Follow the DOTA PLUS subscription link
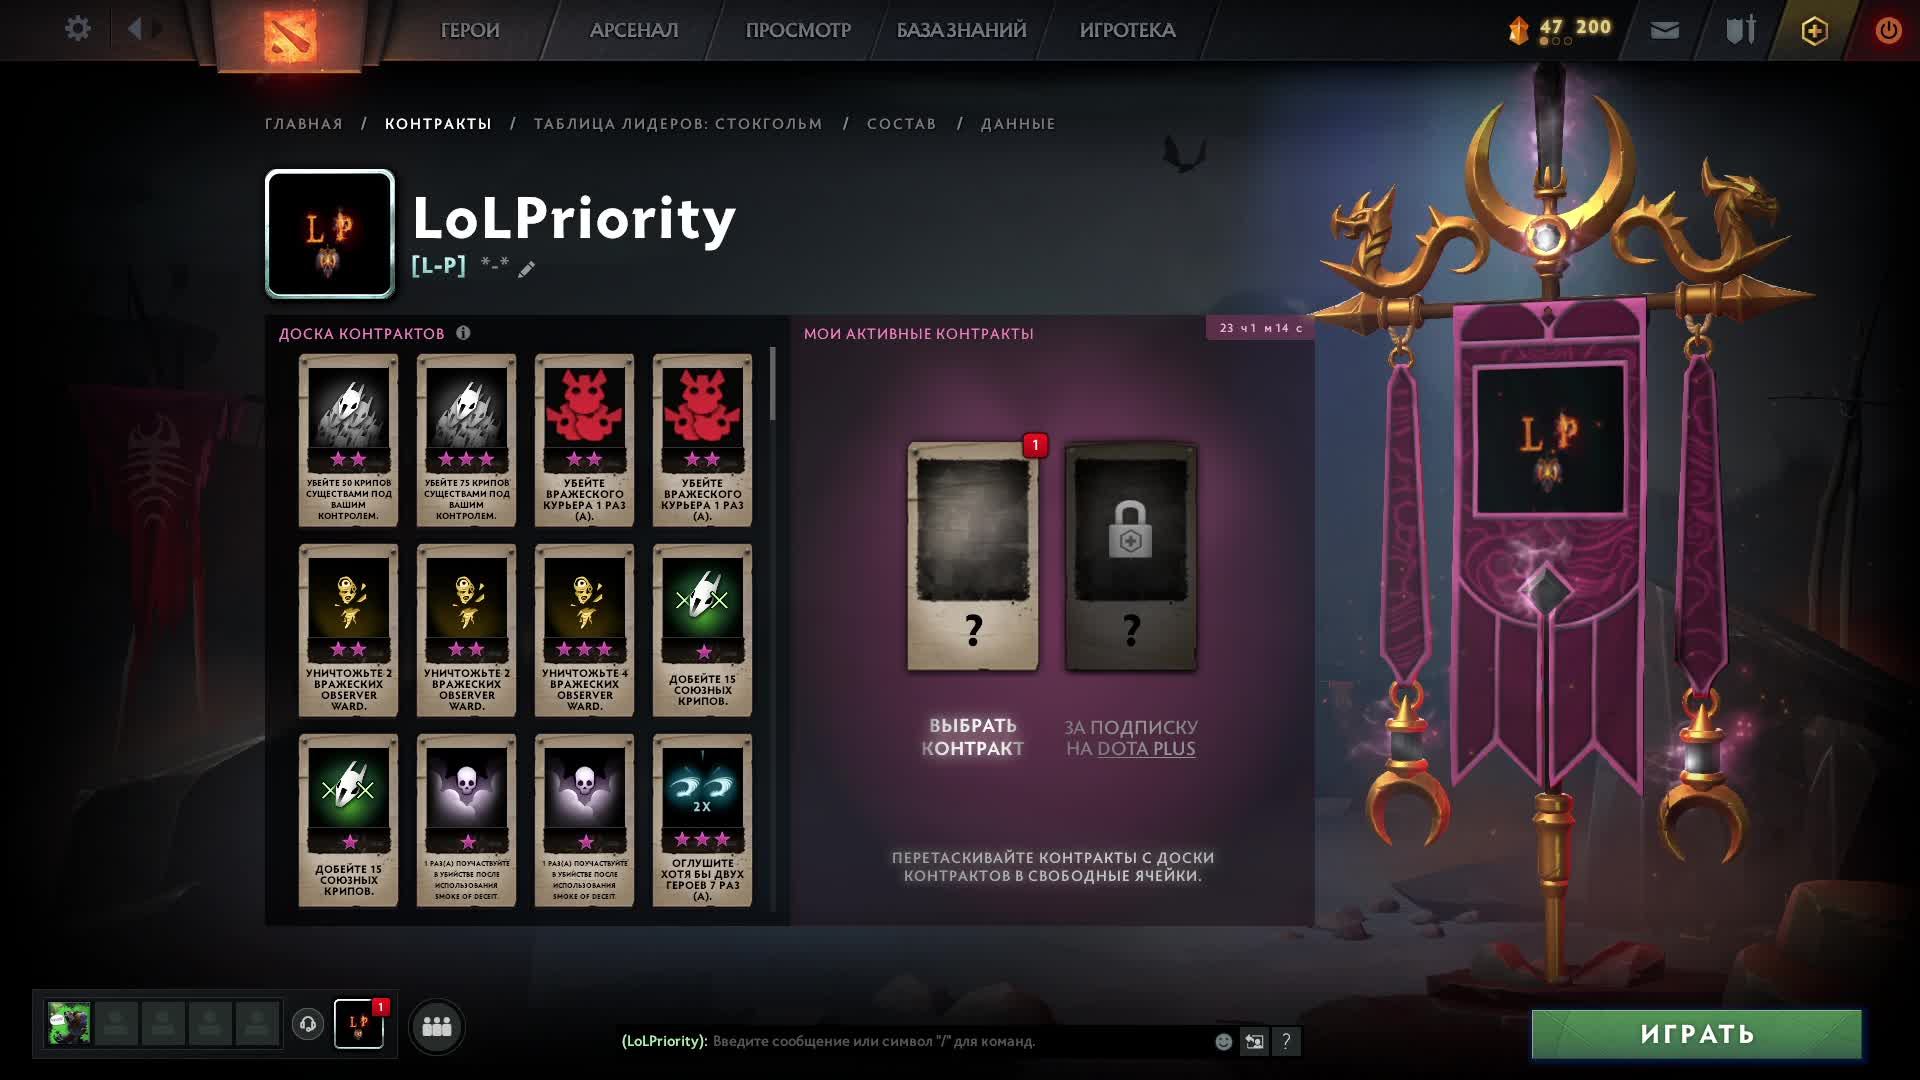 coord(1146,749)
